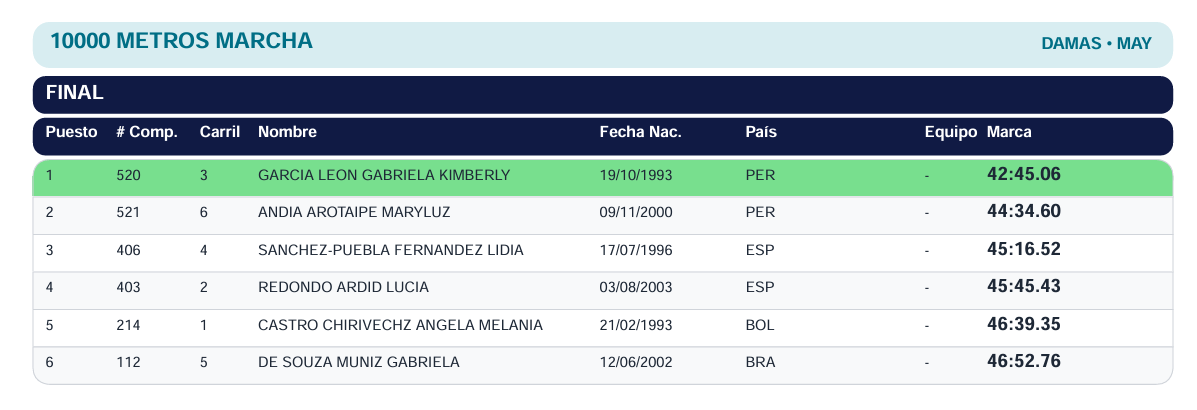The width and height of the screenshot is (1197, 410).
Task: Click the País column header
Action: [761, 132]
